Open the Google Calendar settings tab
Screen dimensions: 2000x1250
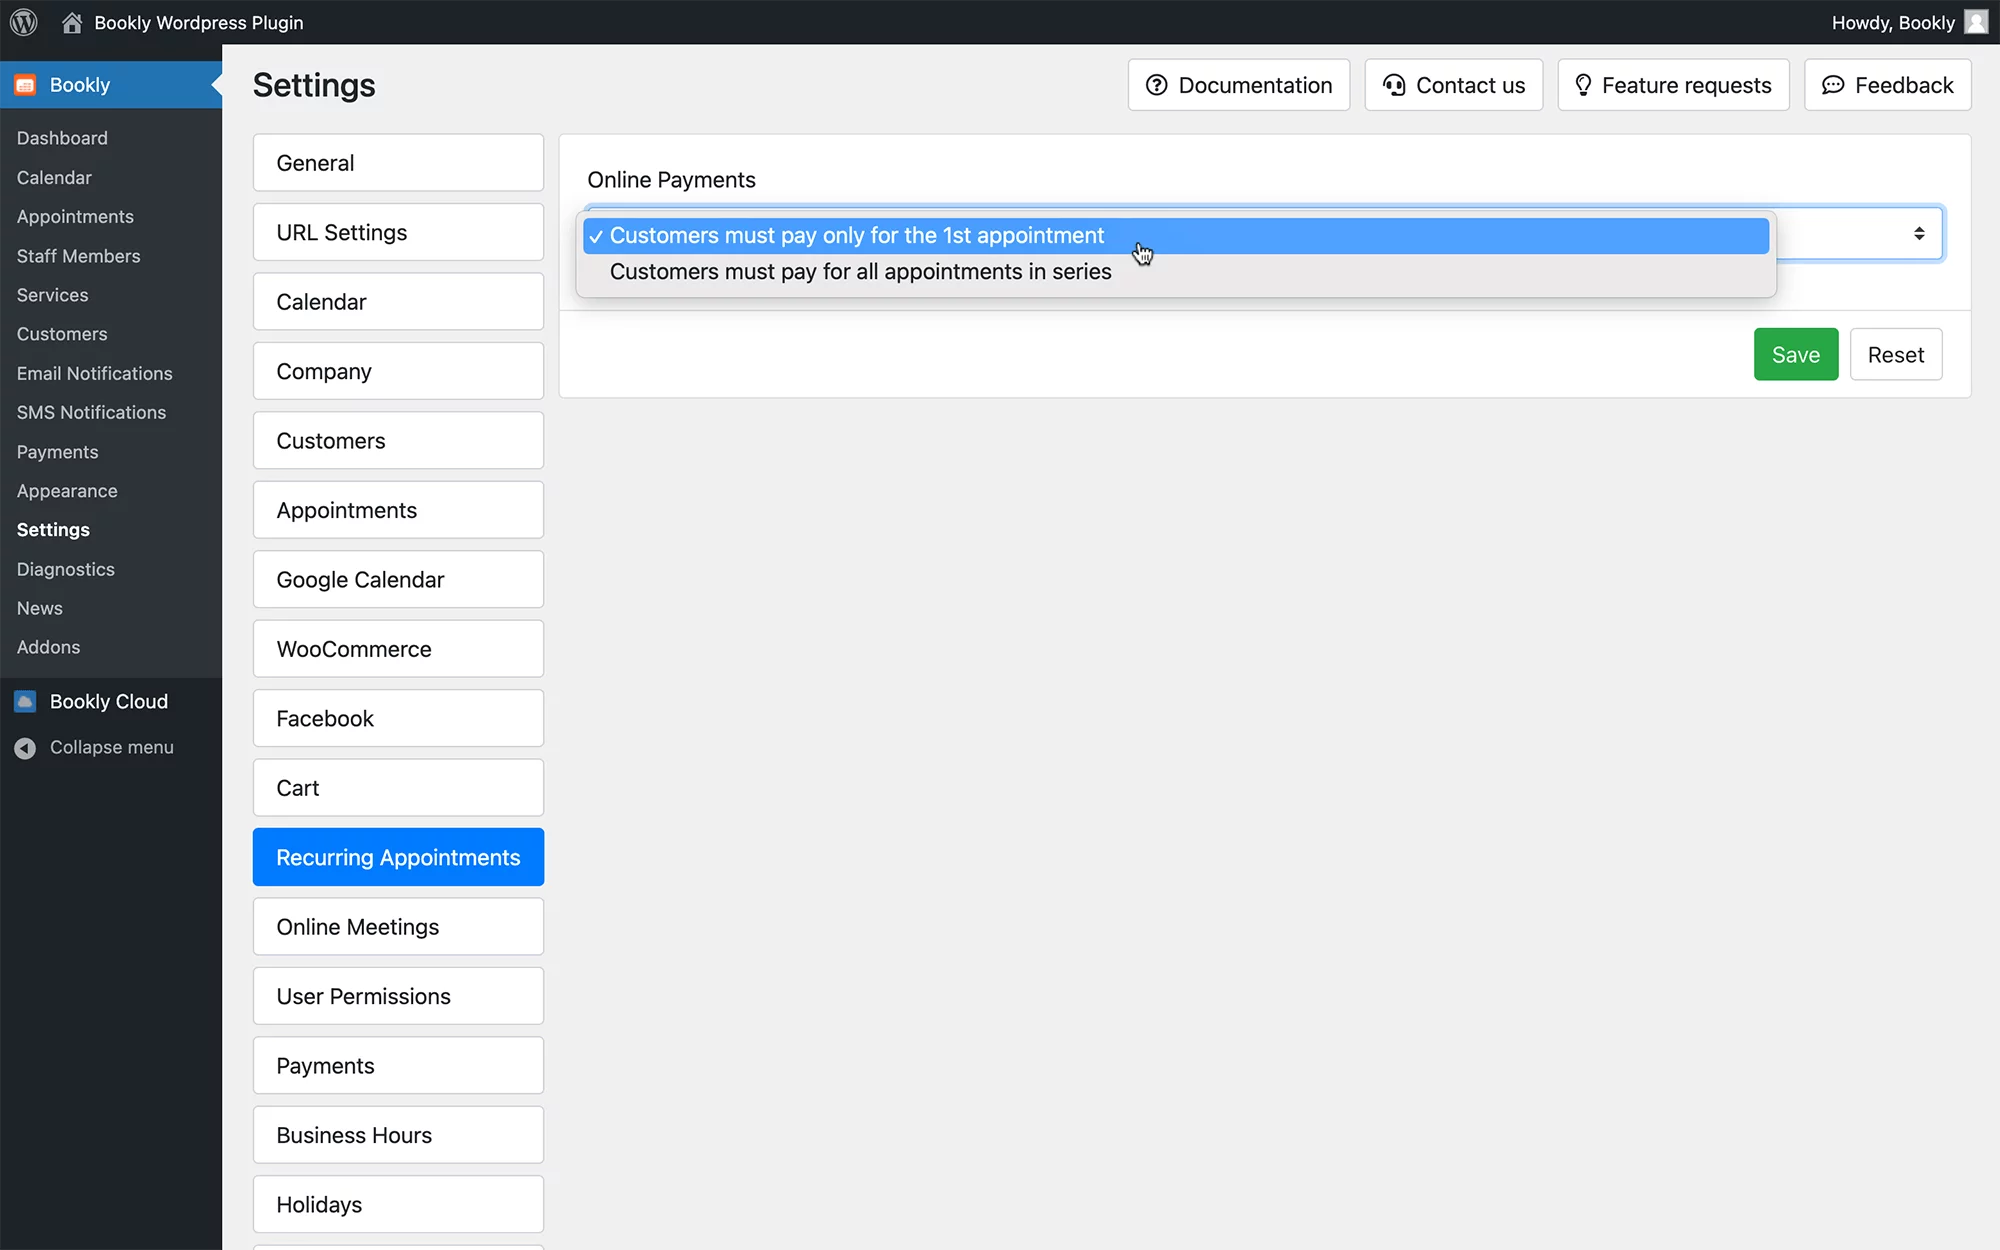398,580
